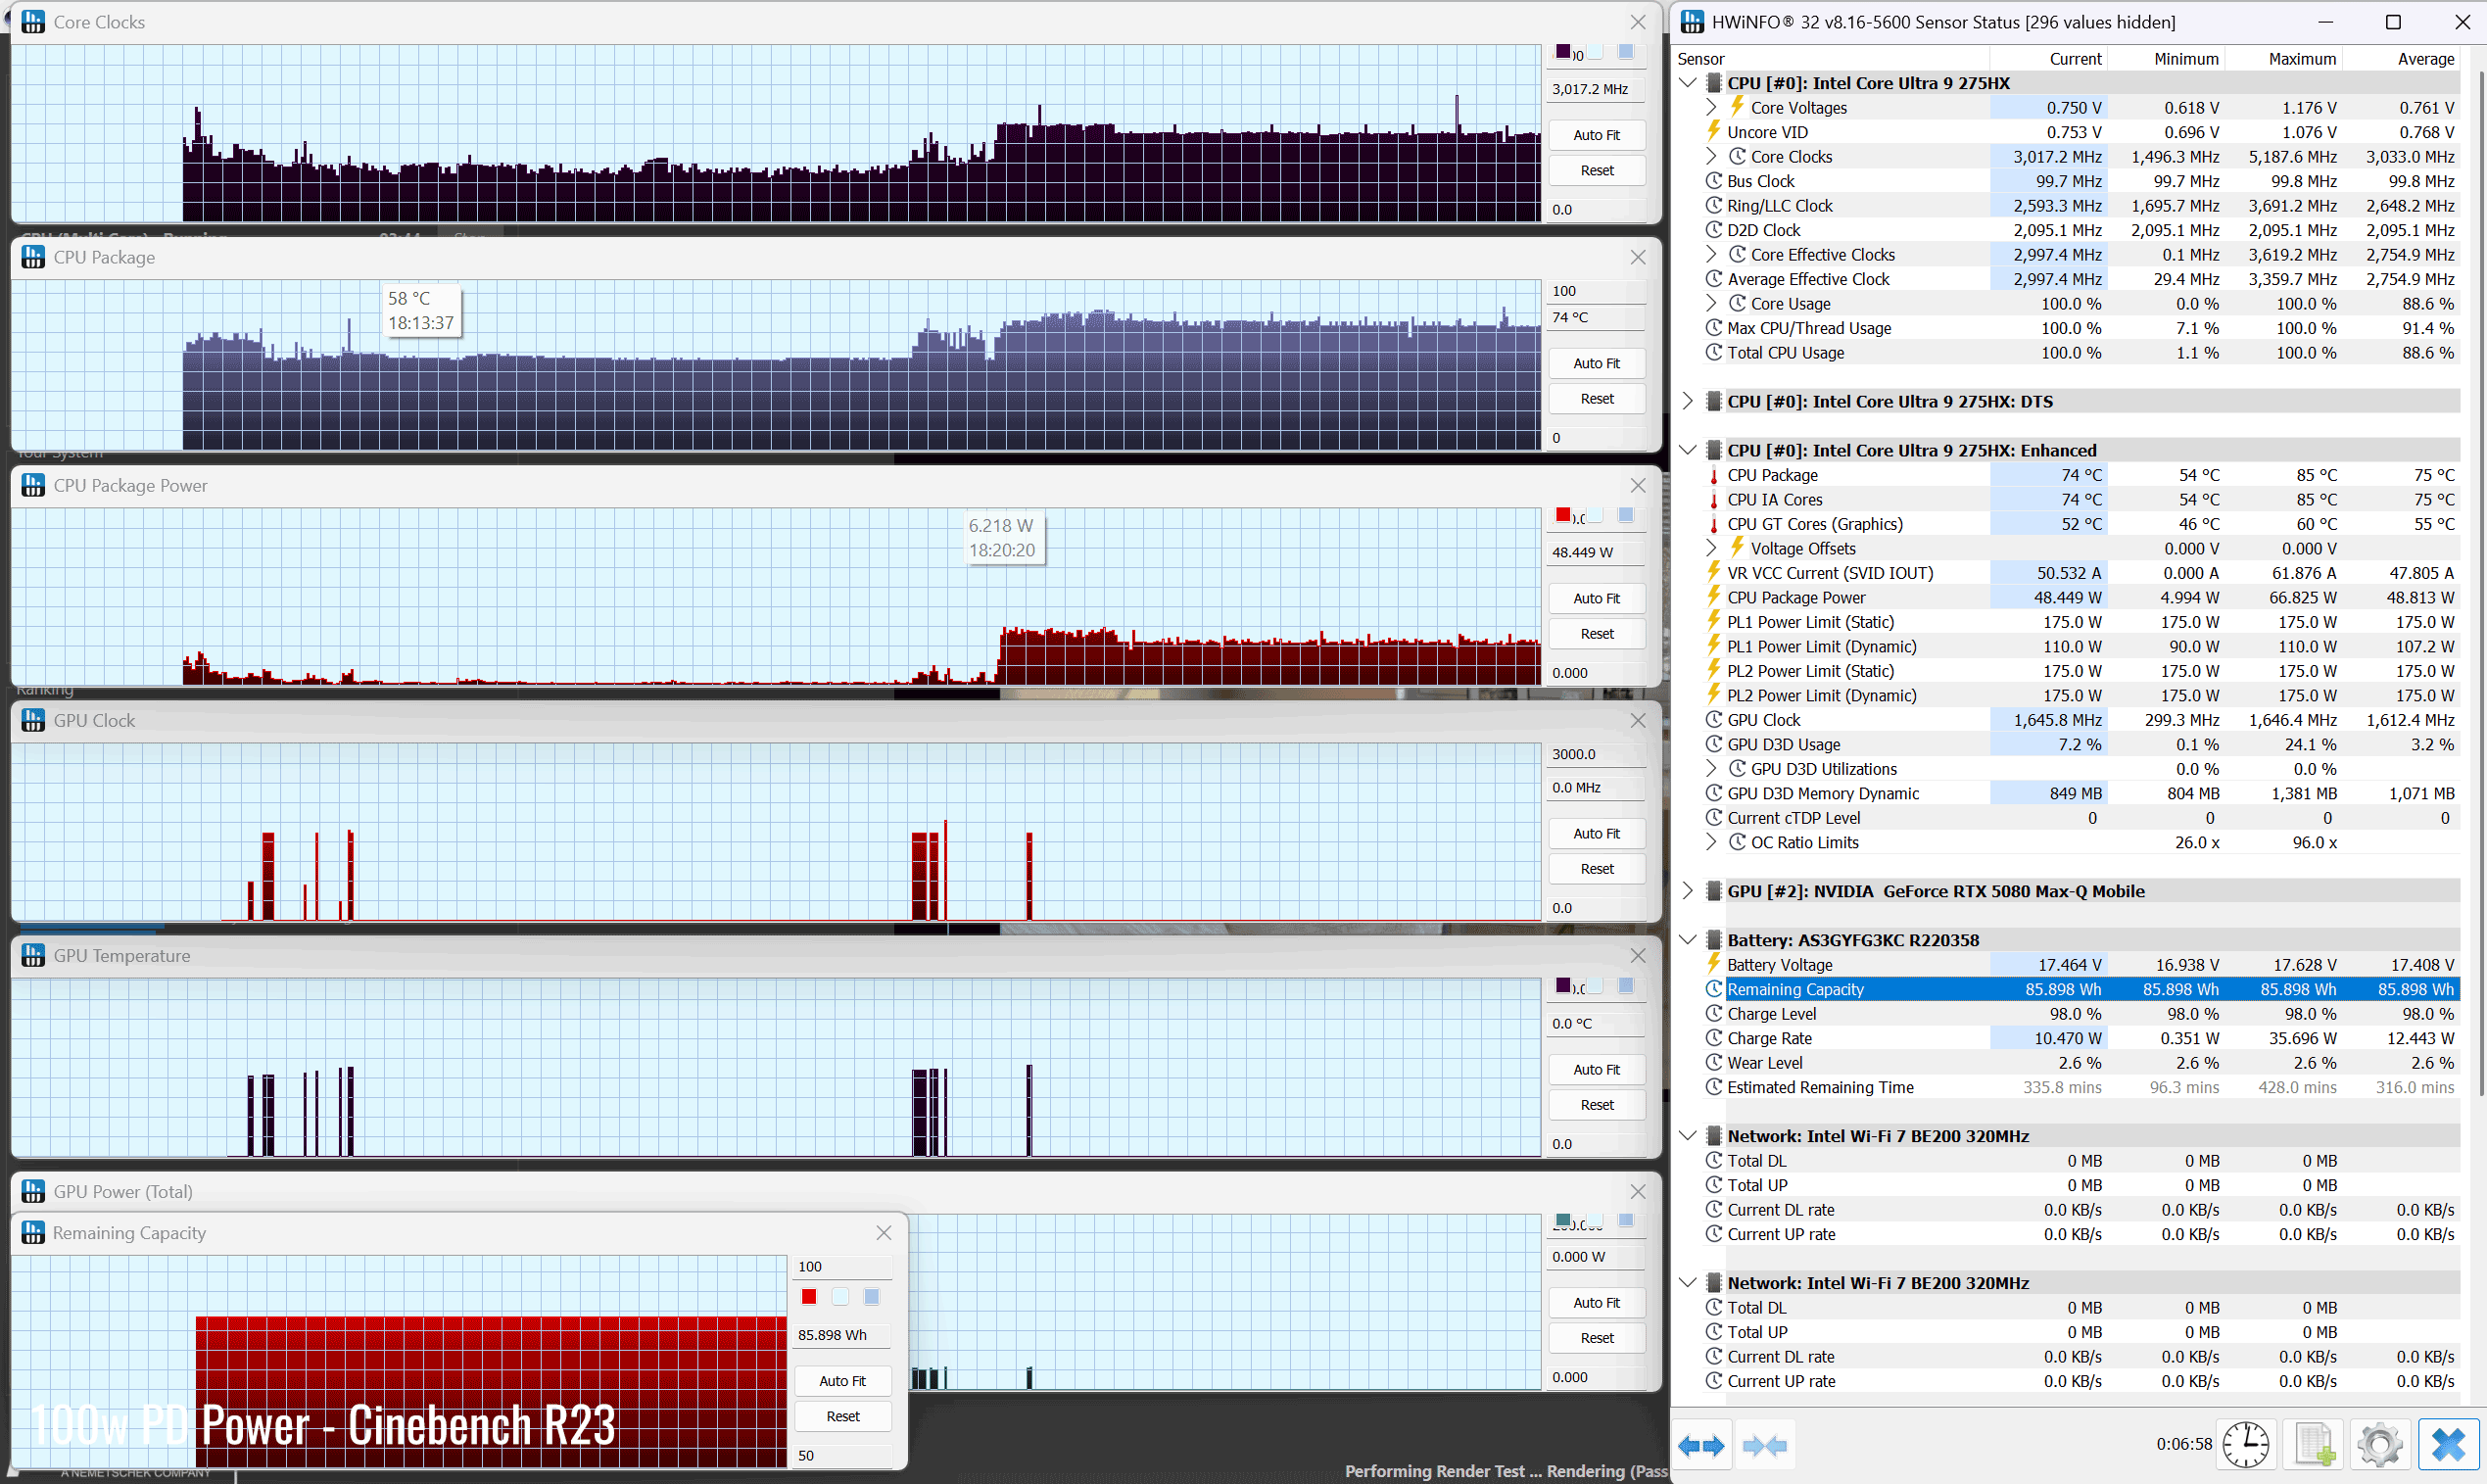The image size is (2487, 1484).
Task: Click the collapse-layout inward arrows icon in HWiNFO
Action: 1765,1445
